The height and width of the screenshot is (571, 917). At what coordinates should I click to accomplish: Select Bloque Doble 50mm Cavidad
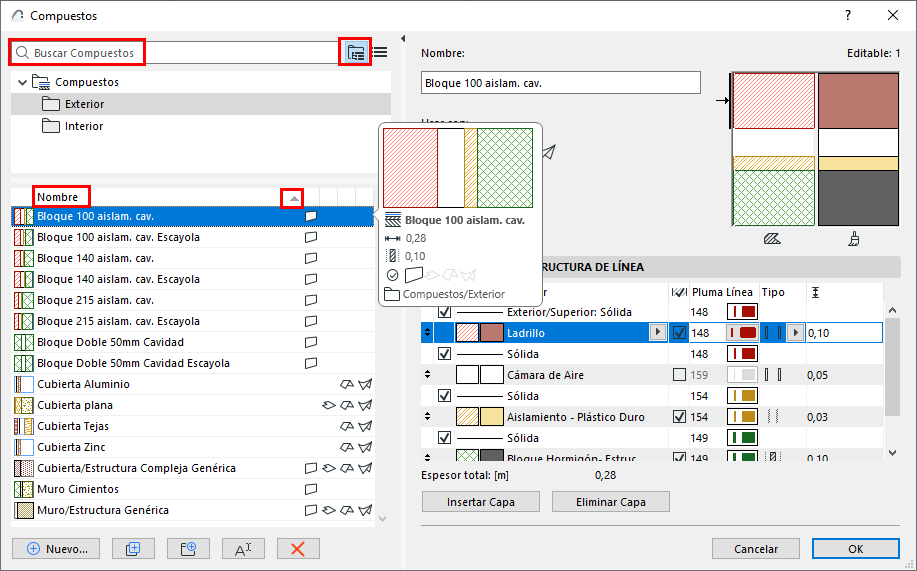(192, 342)
